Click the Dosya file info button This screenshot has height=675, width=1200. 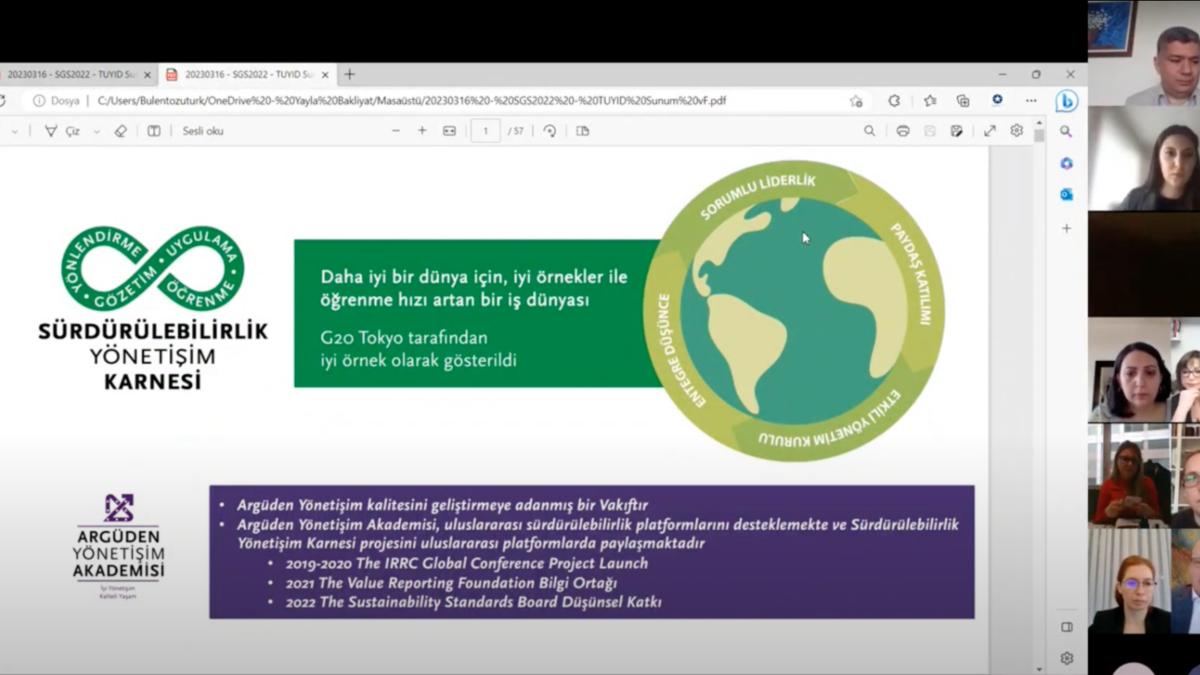(x=56, y=101)
